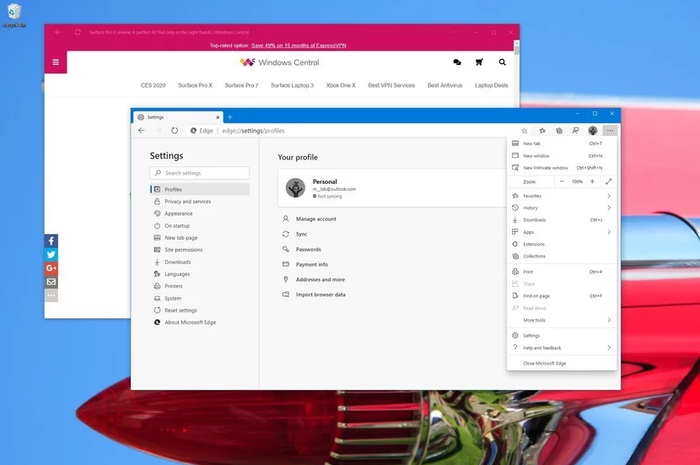Select New tab menu entry
The height and width of the screenshot is (465, 700).
[562, 144]
